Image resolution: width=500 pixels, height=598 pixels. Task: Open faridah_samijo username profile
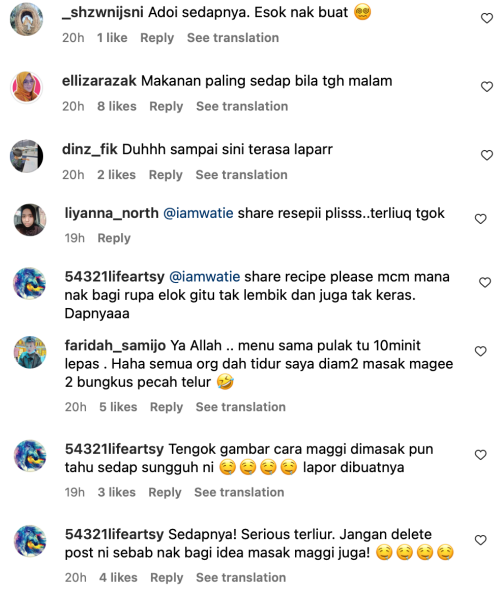click(x=115, y=346)
